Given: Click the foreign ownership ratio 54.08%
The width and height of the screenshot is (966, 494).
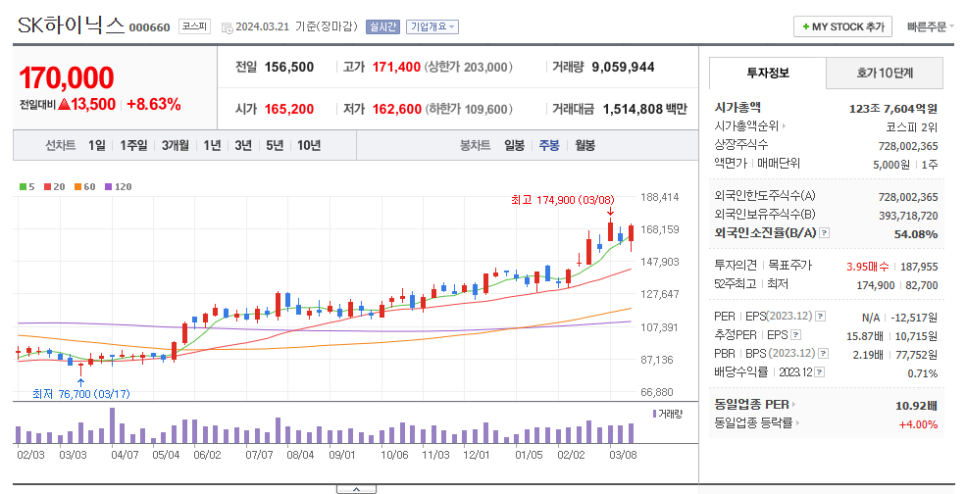Looking at the screenshot, I should click(916, 234).
